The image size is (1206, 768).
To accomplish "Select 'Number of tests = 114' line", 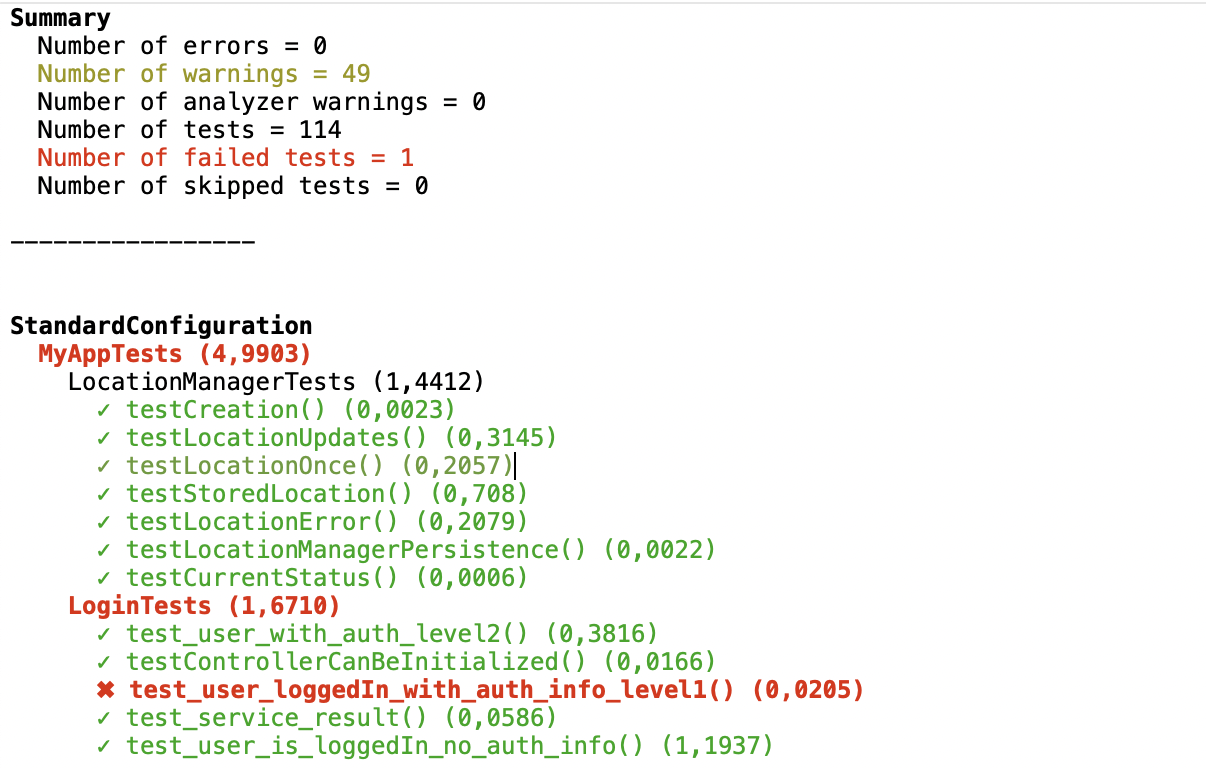I will coord(189,130).
